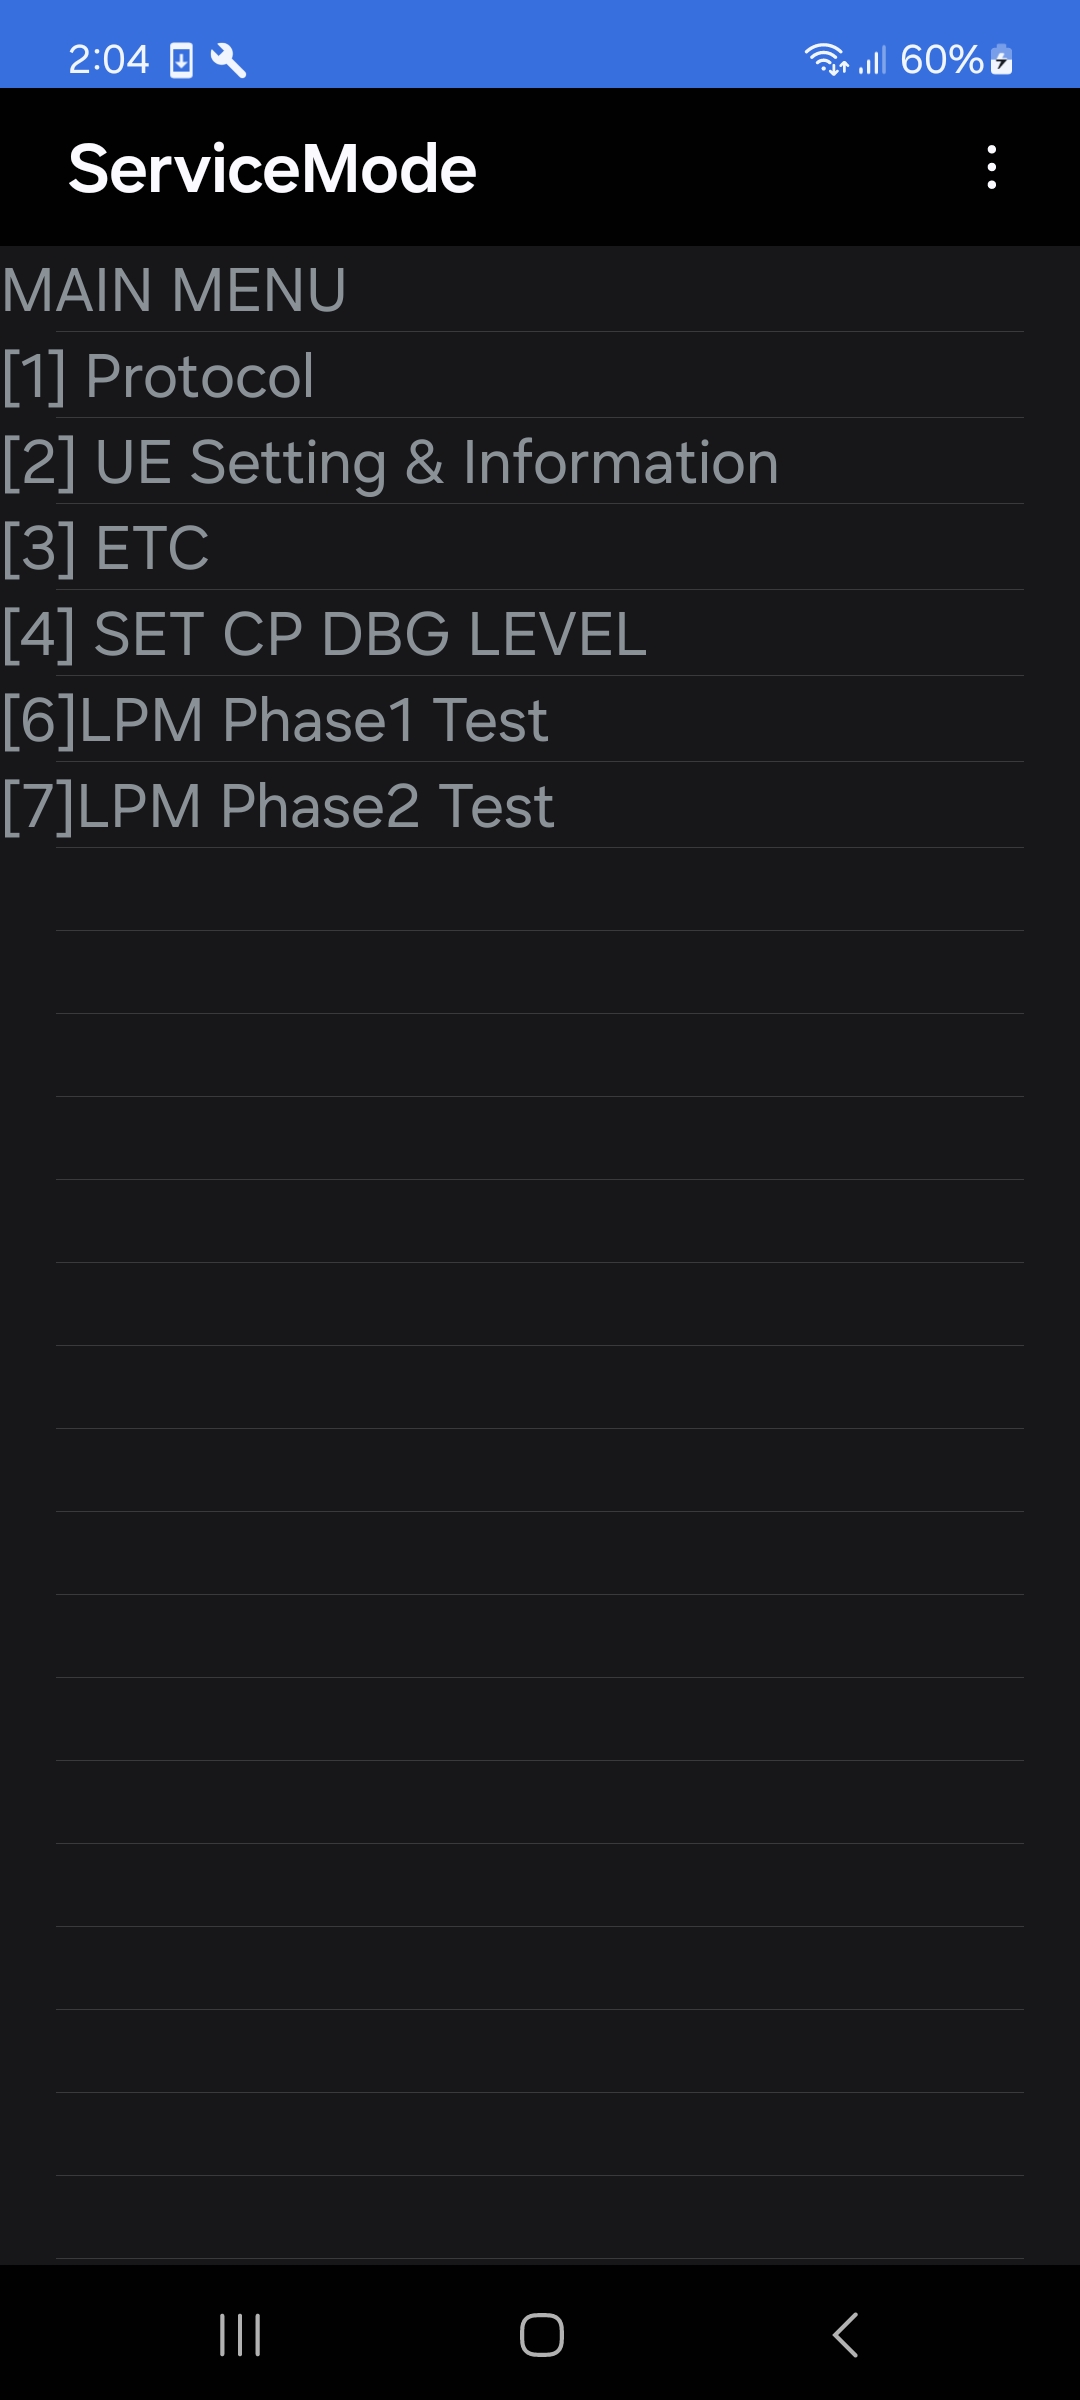The width and height of the screenshot is (1080, 2400).
Task: Go back using the back arrow
Action: pos(845,2335)
